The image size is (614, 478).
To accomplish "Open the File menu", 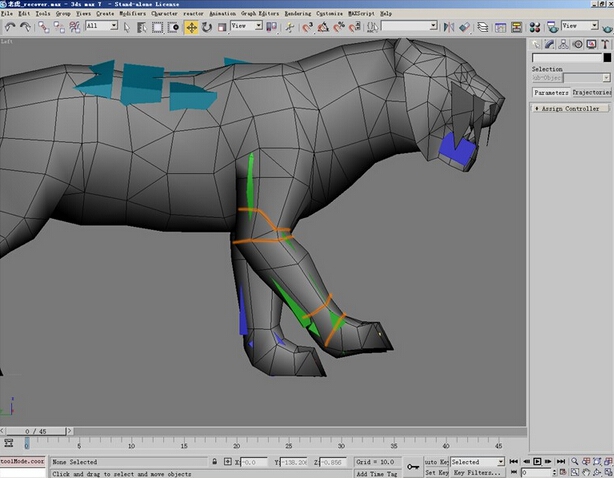I will coord(7,13).
